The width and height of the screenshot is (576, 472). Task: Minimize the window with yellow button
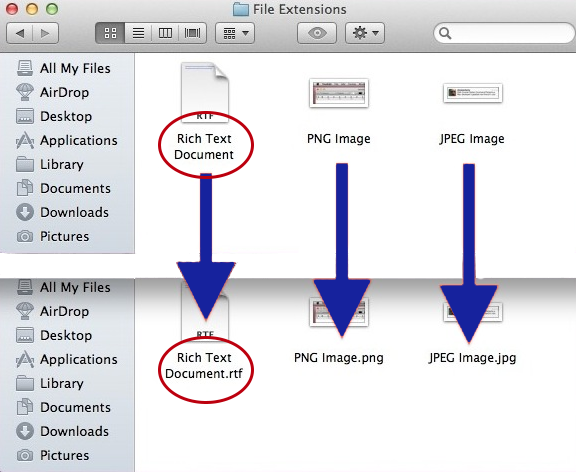[x=32, y=9]
